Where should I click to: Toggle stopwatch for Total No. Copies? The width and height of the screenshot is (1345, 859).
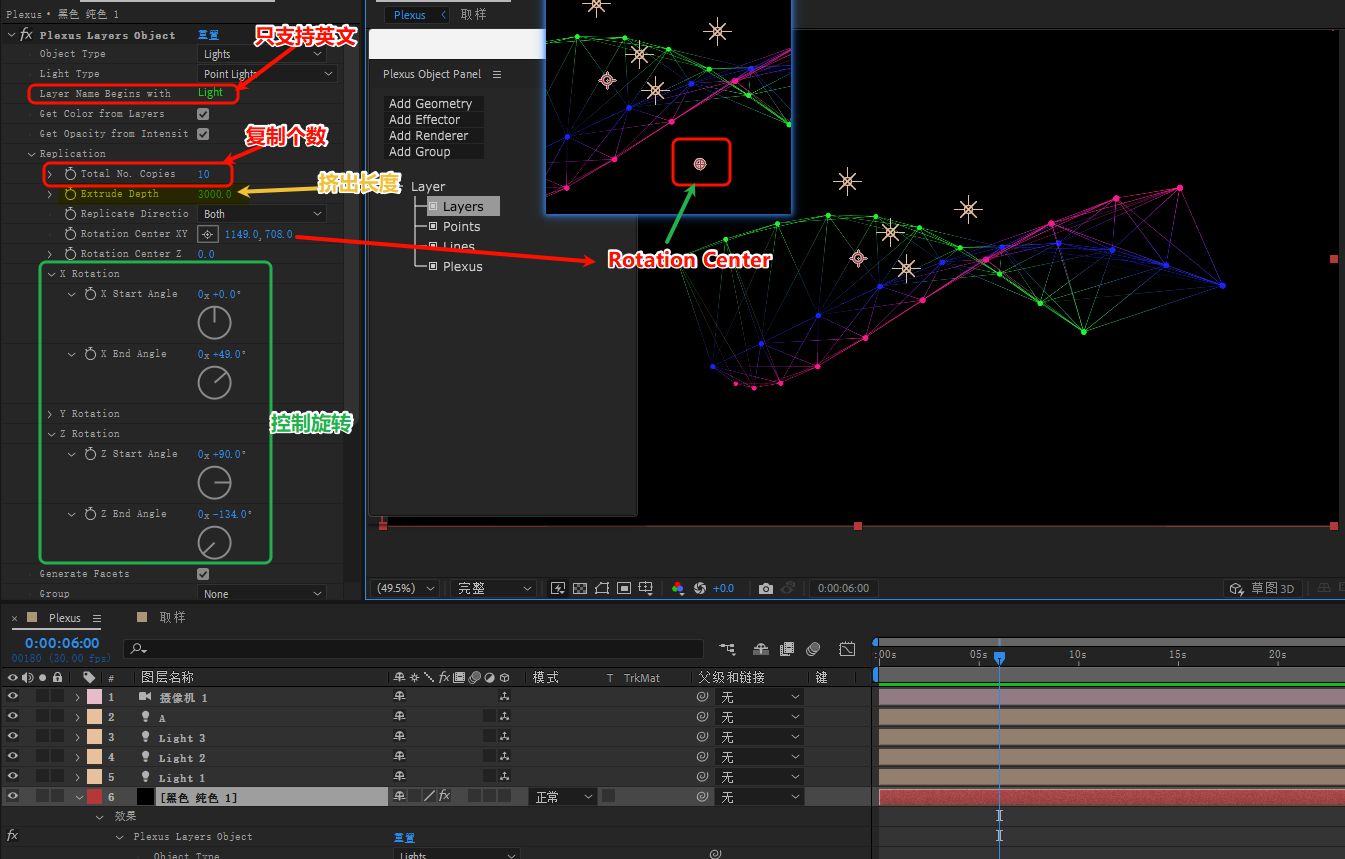click(x=70, y=174)
